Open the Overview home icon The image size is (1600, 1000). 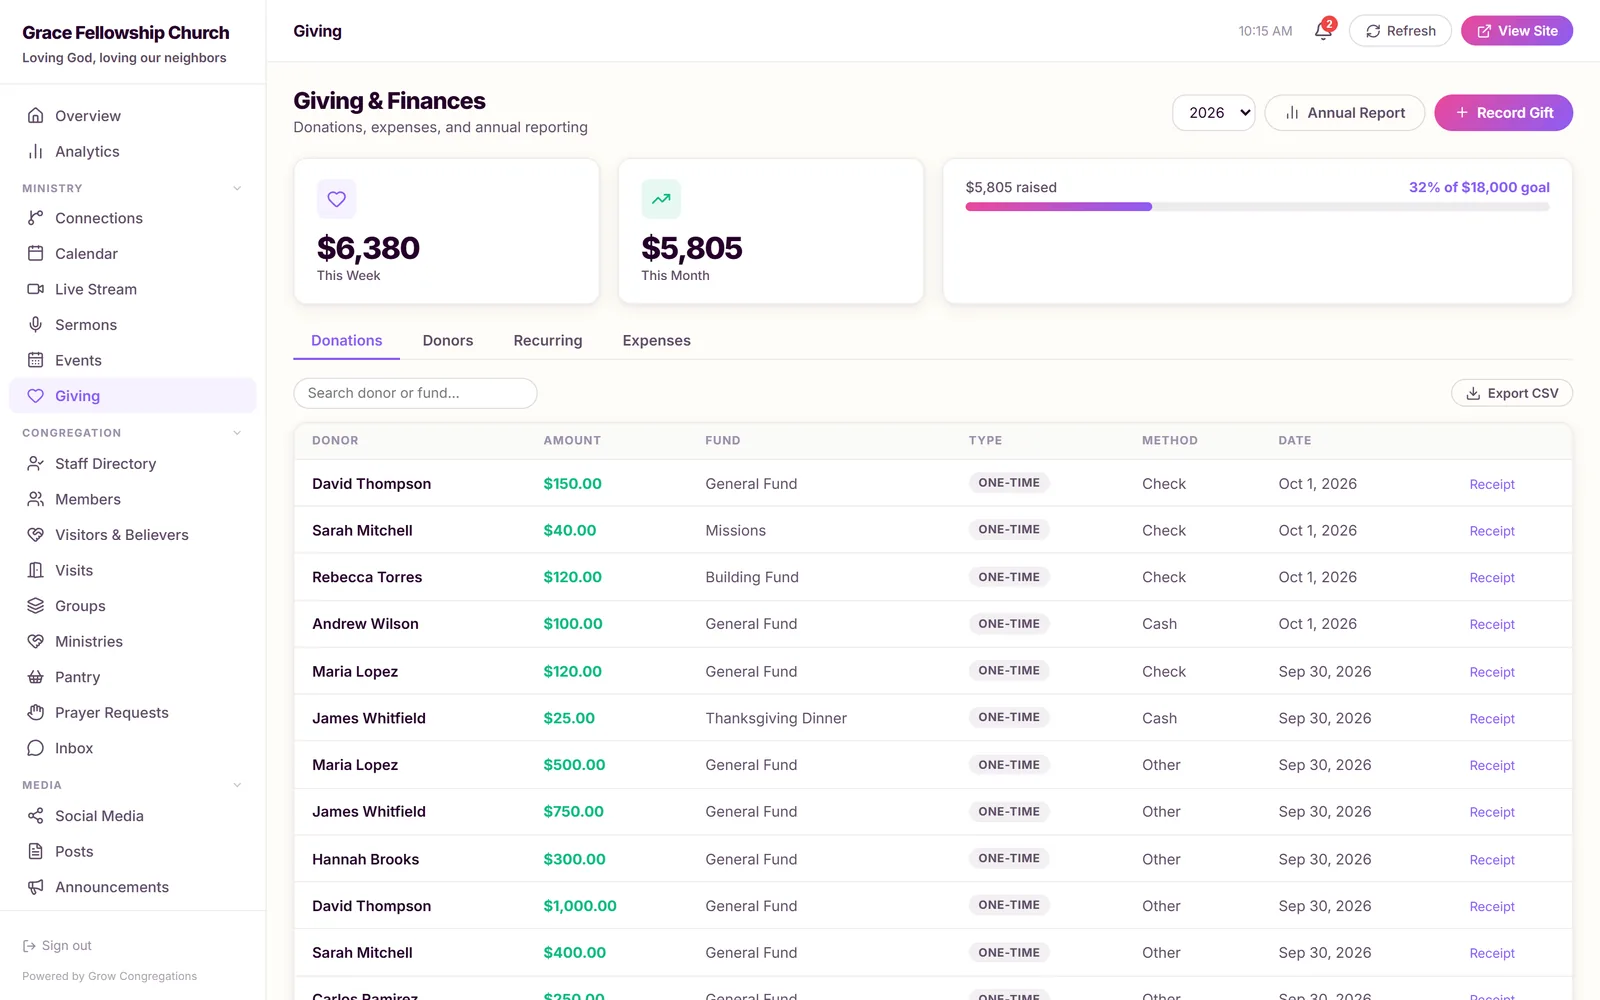(36, 116)
